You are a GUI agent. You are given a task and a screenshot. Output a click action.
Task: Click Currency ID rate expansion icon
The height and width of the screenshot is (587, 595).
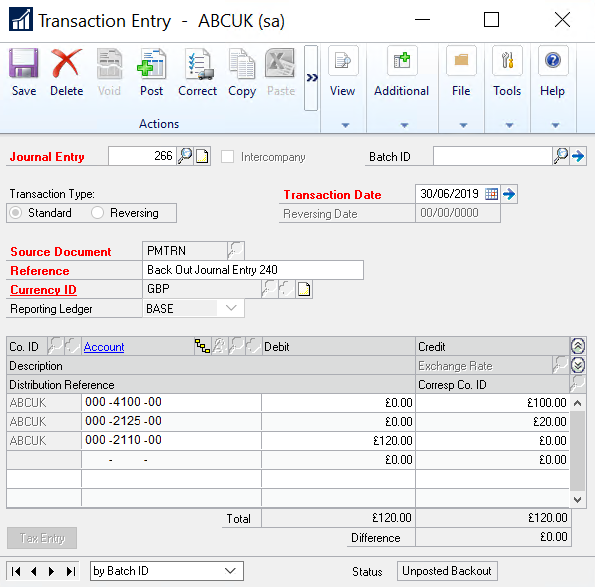pyautogui.click(x=287, y=289)
